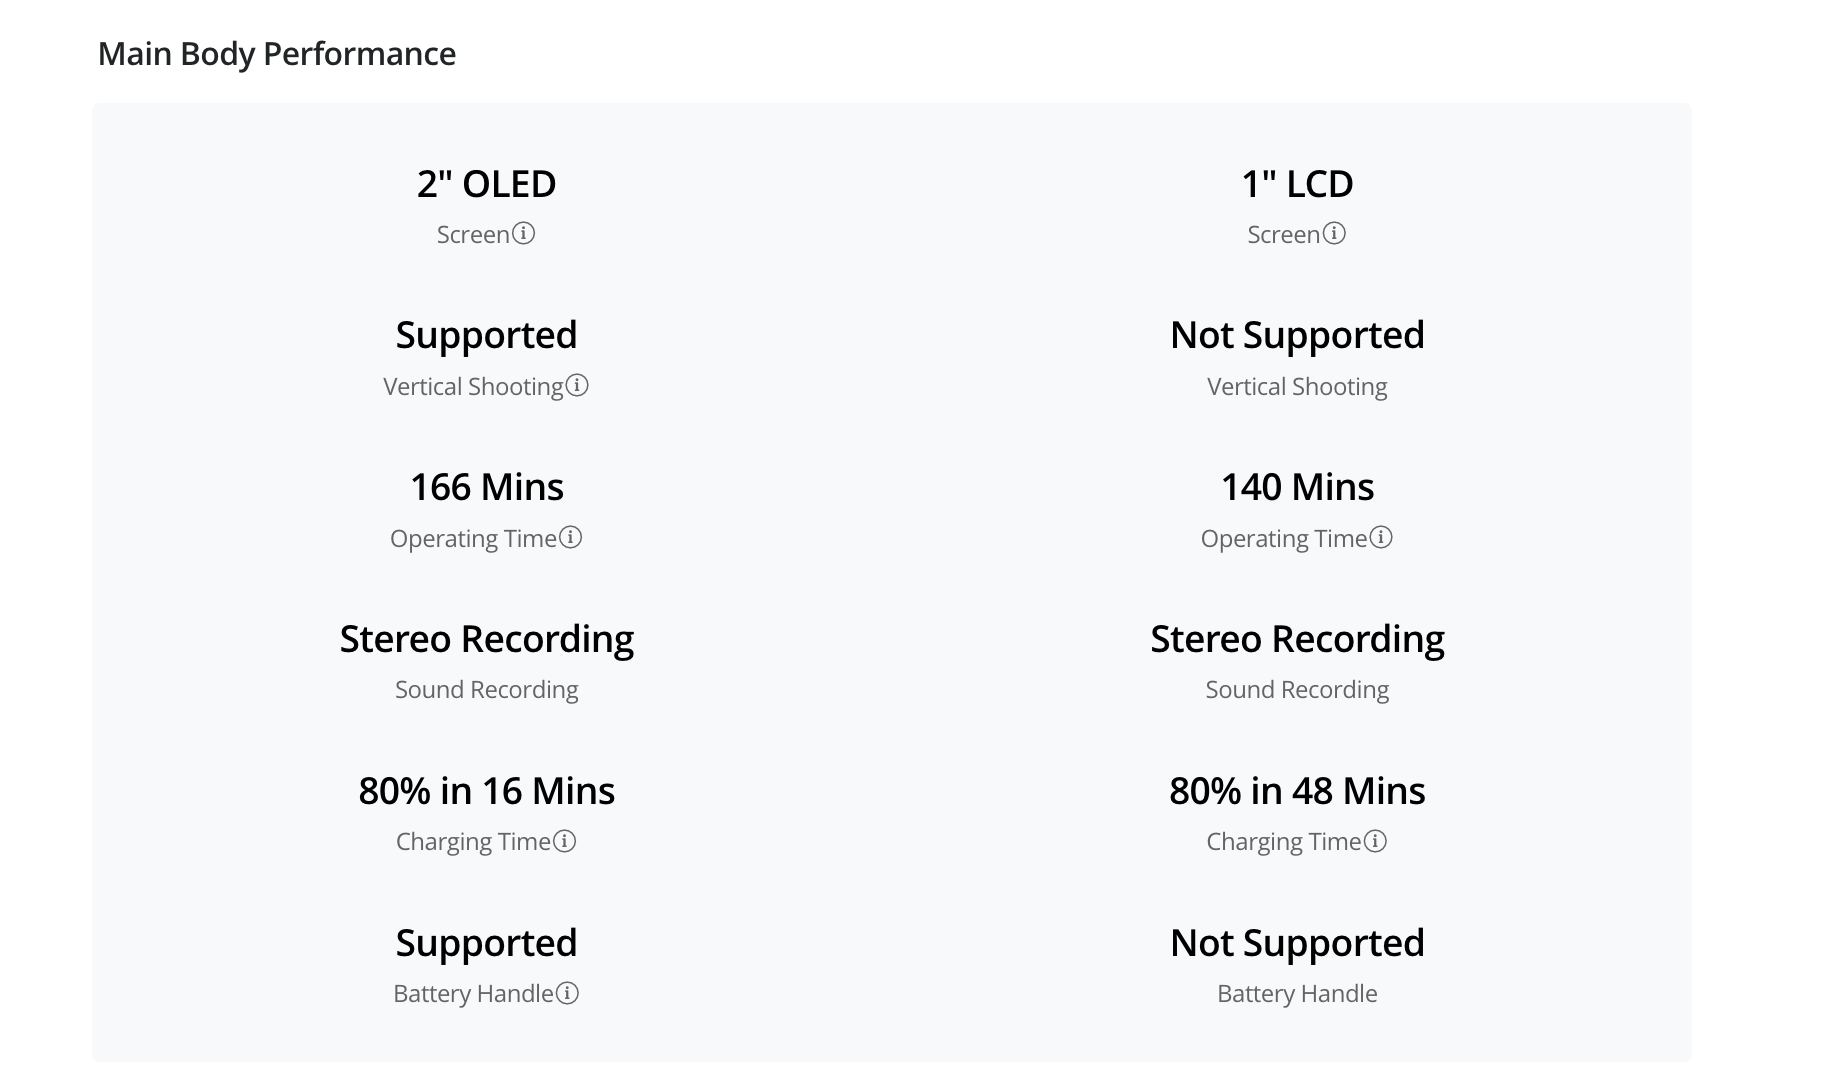Click the 166 Mins operating time text
The height and width of the screenshot is (1086, 1824).
pos(487,487)
